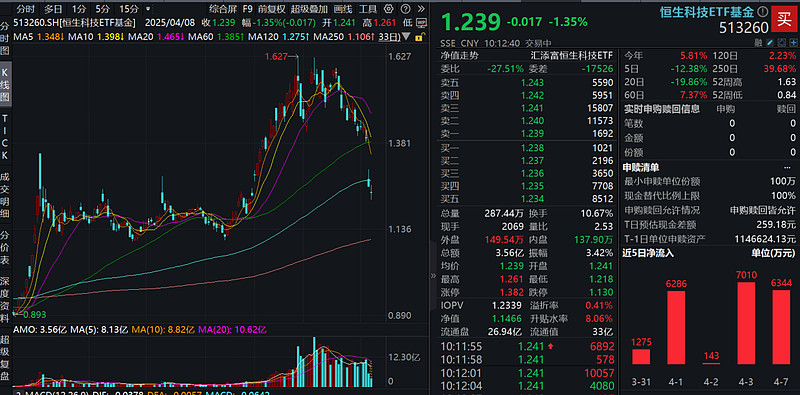Image resolution: width=800 pixels, height=395 pixels.
Task: Open the 成交明细 sidebar tab
Action: pyautogui.click(x=5, y=196)
